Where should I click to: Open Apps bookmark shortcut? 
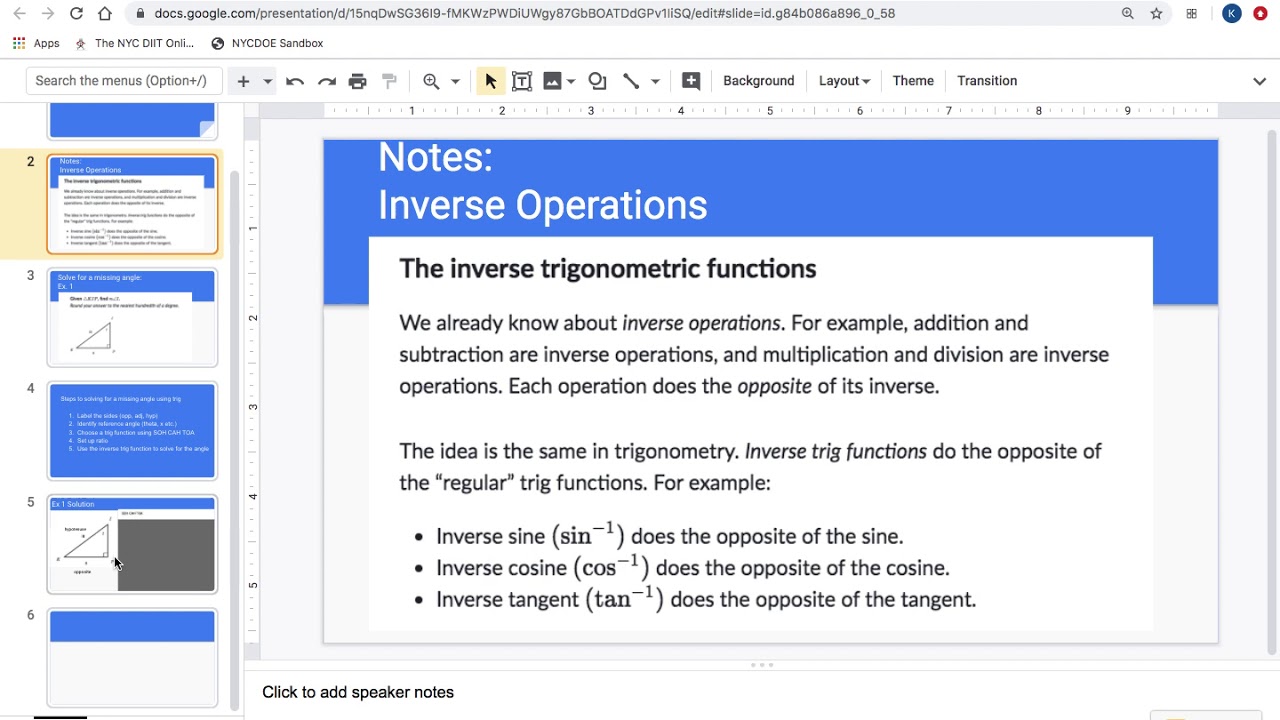point(36,44)
